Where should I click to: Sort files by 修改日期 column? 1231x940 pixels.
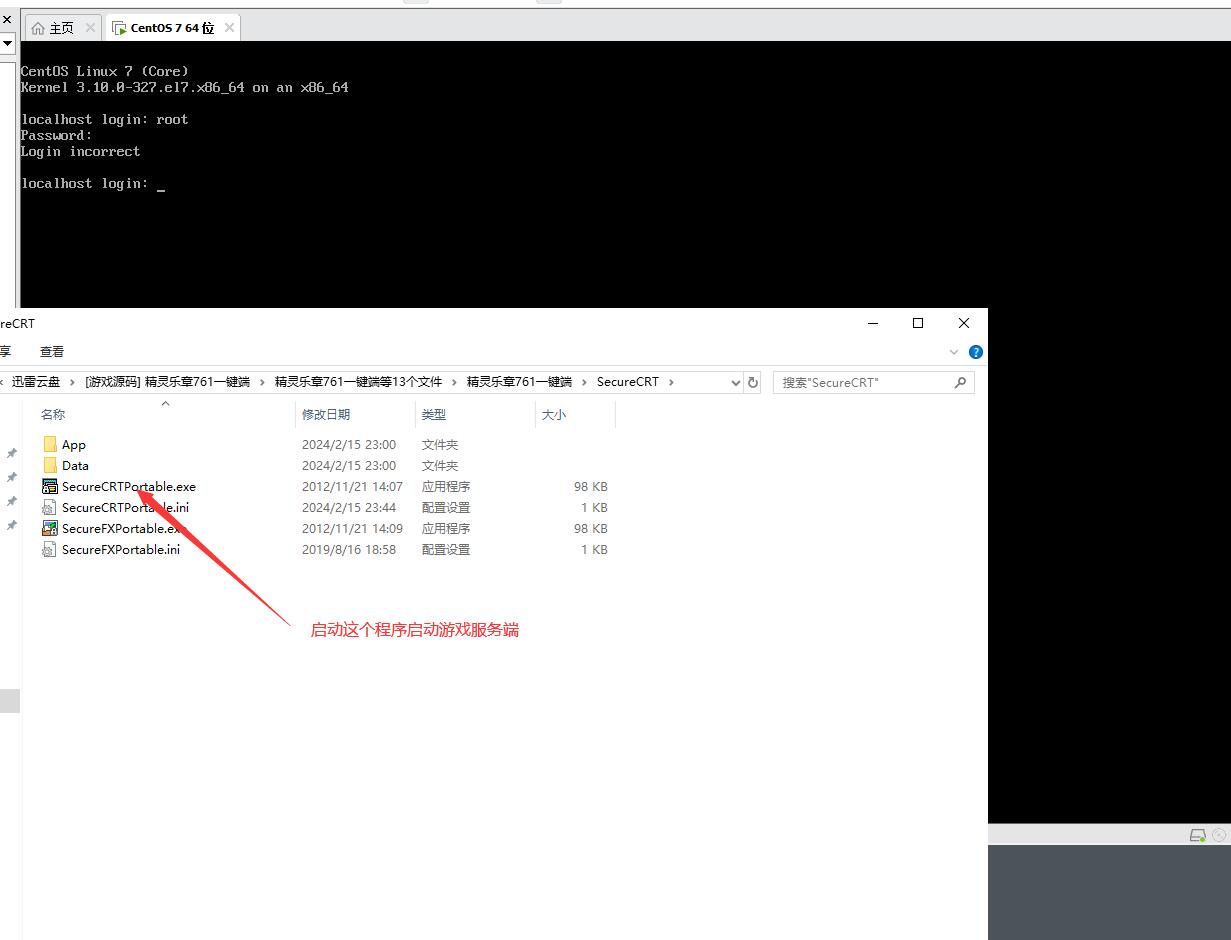326,415
